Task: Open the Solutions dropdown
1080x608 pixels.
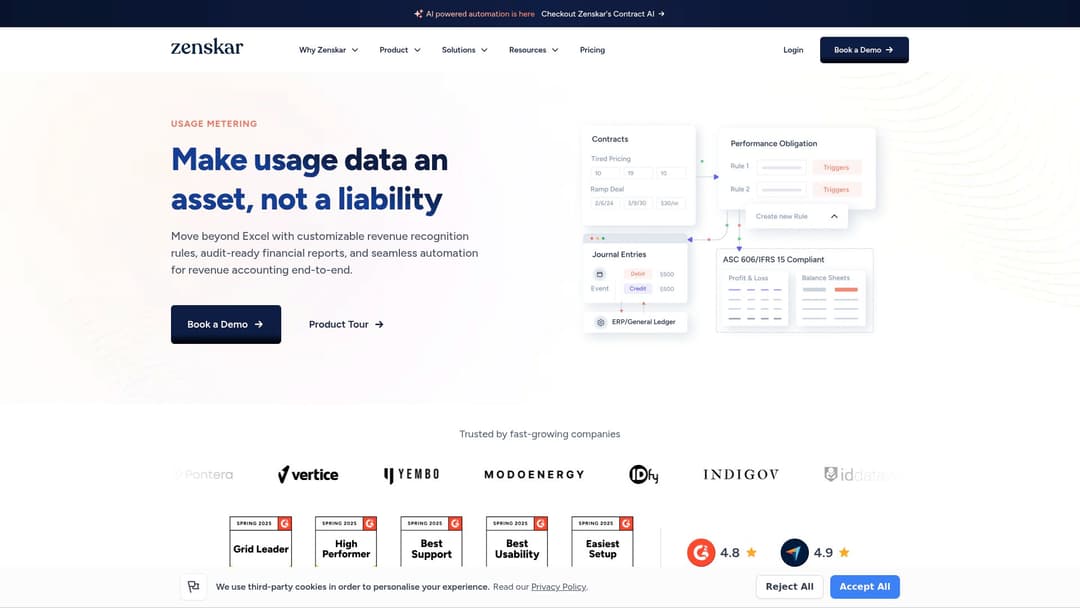Action: [464, 50]
